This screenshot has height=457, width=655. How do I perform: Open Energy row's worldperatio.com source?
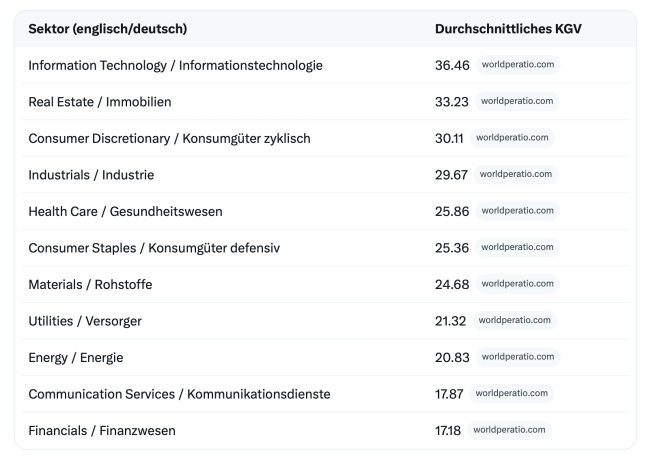click(517, 357)
